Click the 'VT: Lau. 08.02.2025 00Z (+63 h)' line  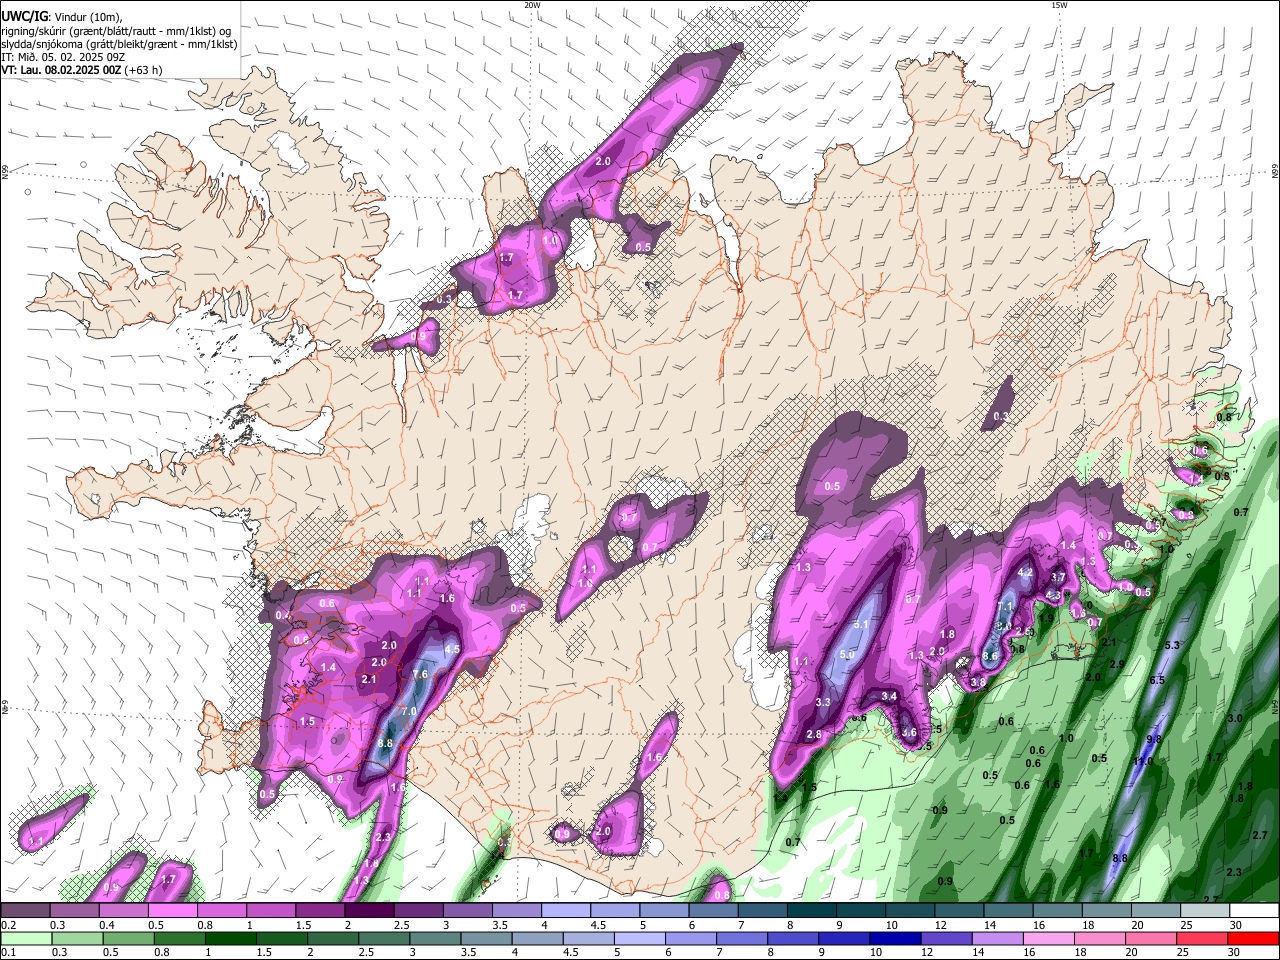coord(82,70)
